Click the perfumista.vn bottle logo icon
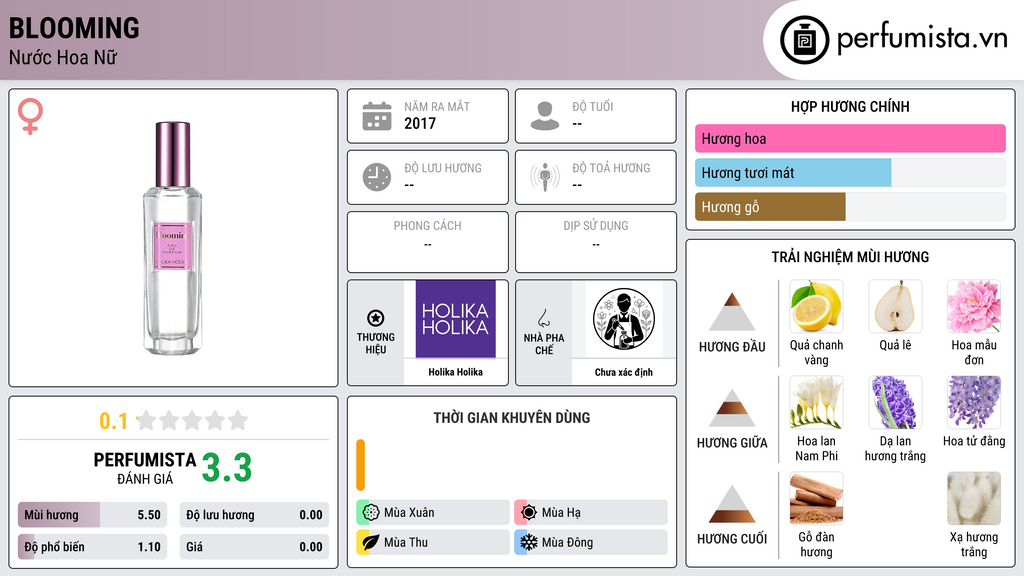The height and width of the screenshot is (576, 1024). pos(804,40)
